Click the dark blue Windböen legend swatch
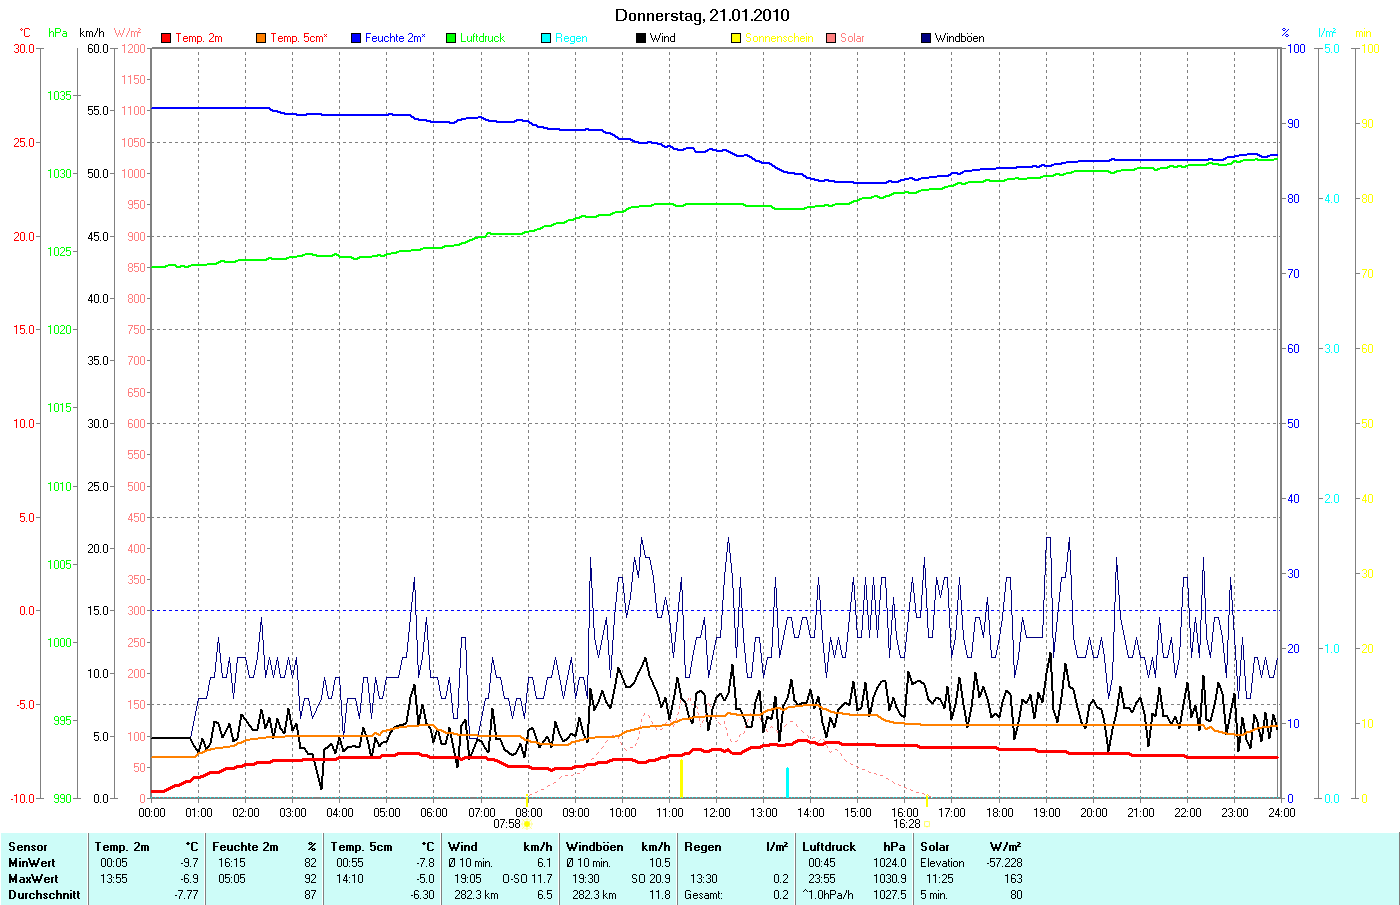The height and width of the screenshot is (905, 1400). [926, 38]
